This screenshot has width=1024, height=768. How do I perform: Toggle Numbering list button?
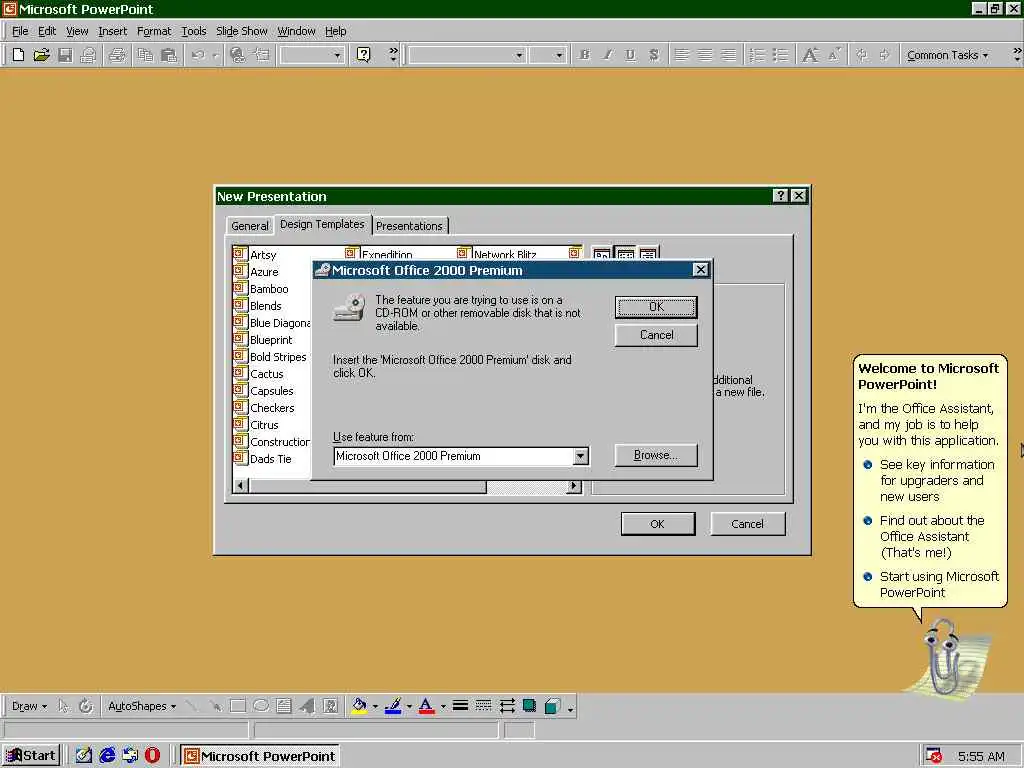click(x=757, y=55)
